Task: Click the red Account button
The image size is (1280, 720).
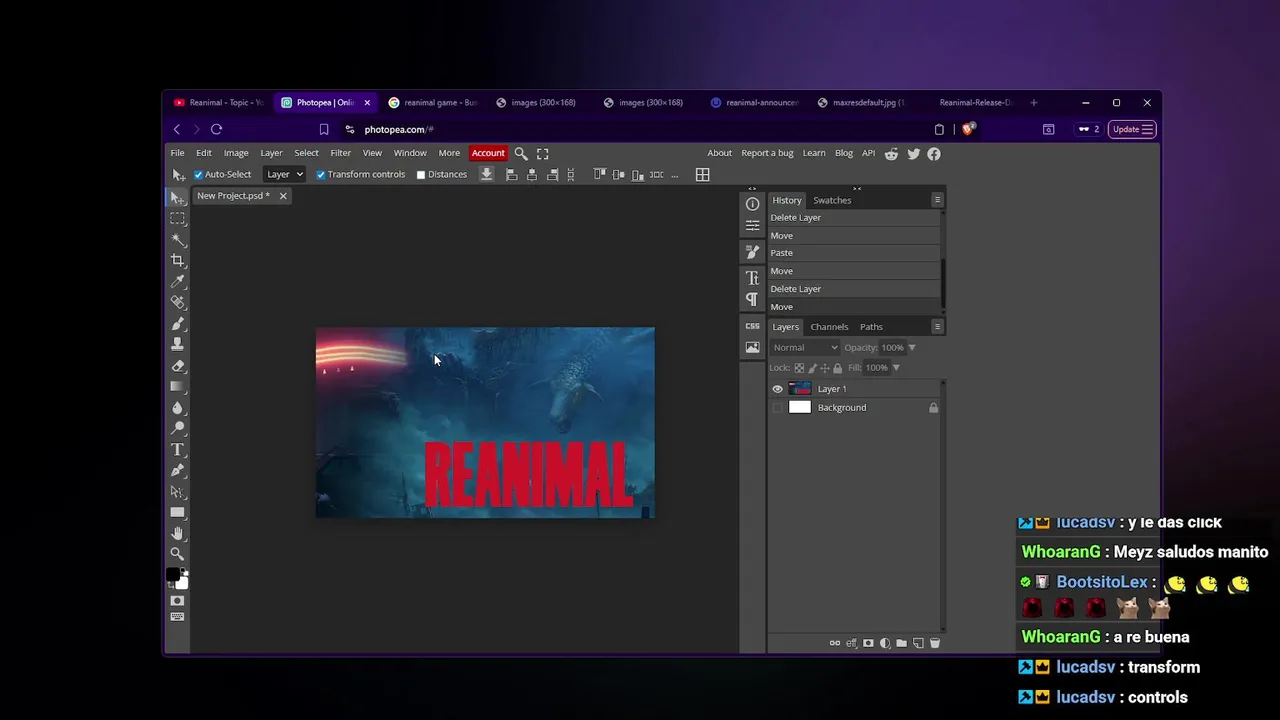Action: pos(488,153)
